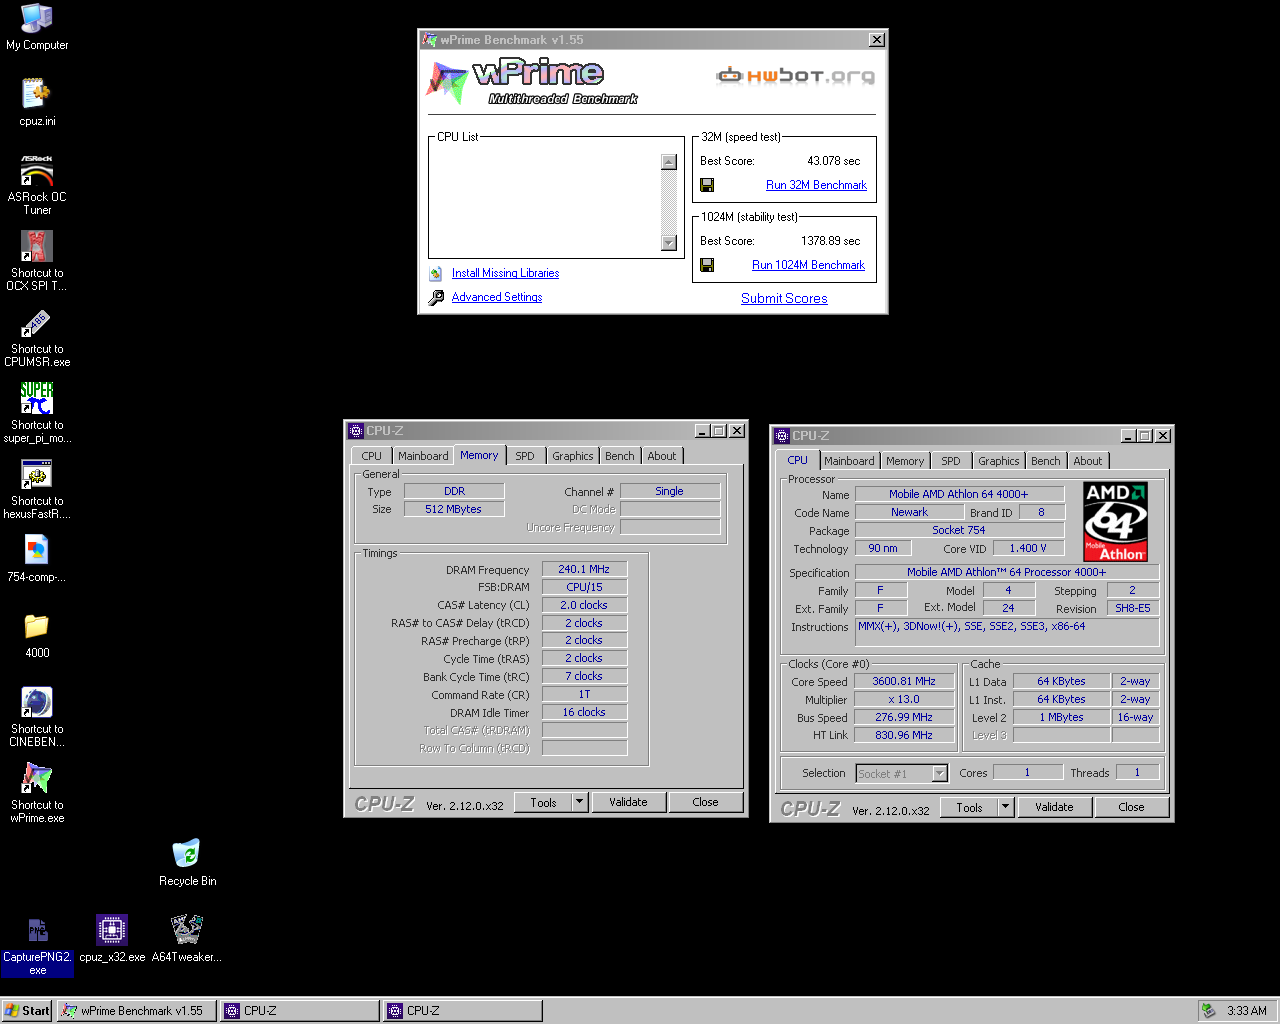Open the Windows Start menu
The width and height of the screenshot is (1280, 1024).
27,1011
